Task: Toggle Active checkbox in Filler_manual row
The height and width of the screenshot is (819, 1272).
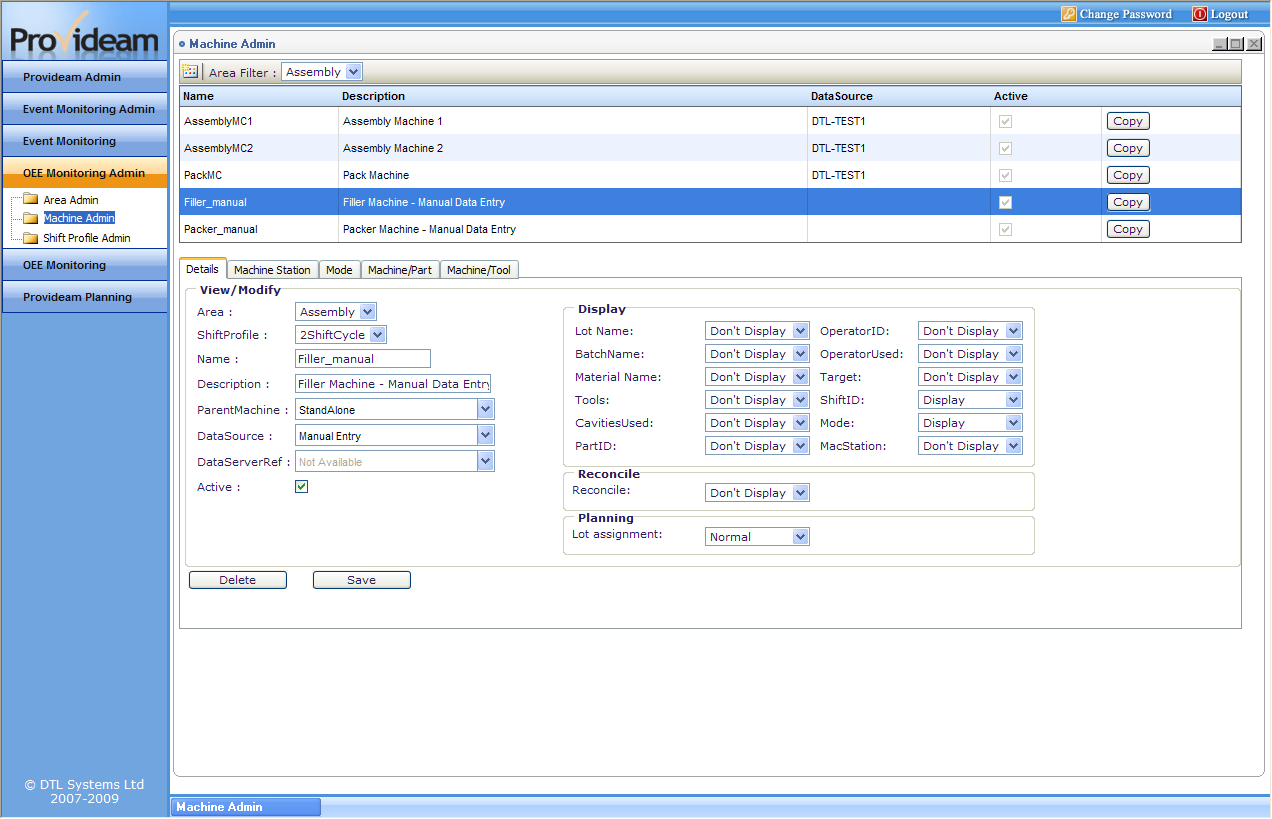Action: pos(1005,202)
